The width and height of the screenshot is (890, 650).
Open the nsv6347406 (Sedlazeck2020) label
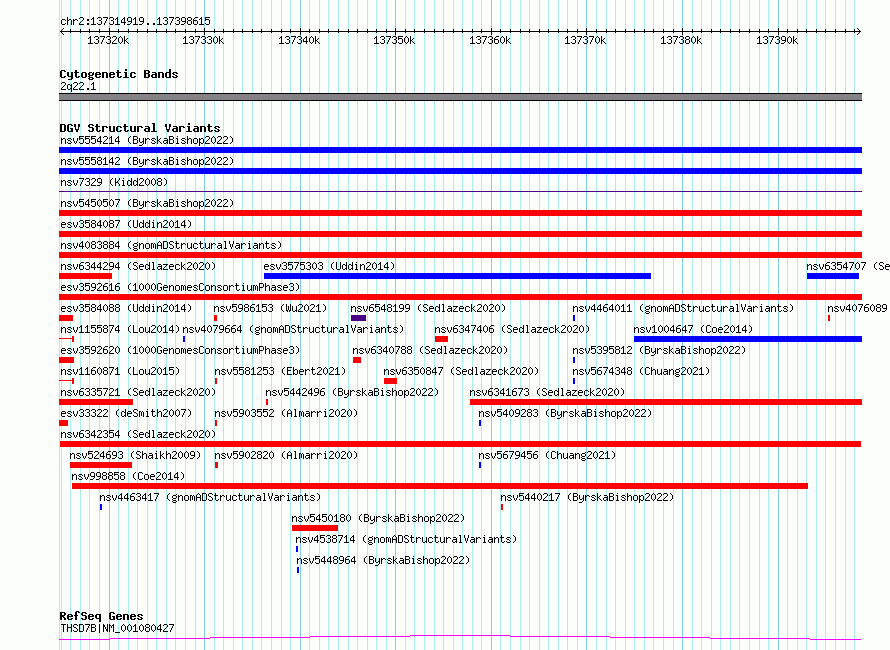[512, 329]
